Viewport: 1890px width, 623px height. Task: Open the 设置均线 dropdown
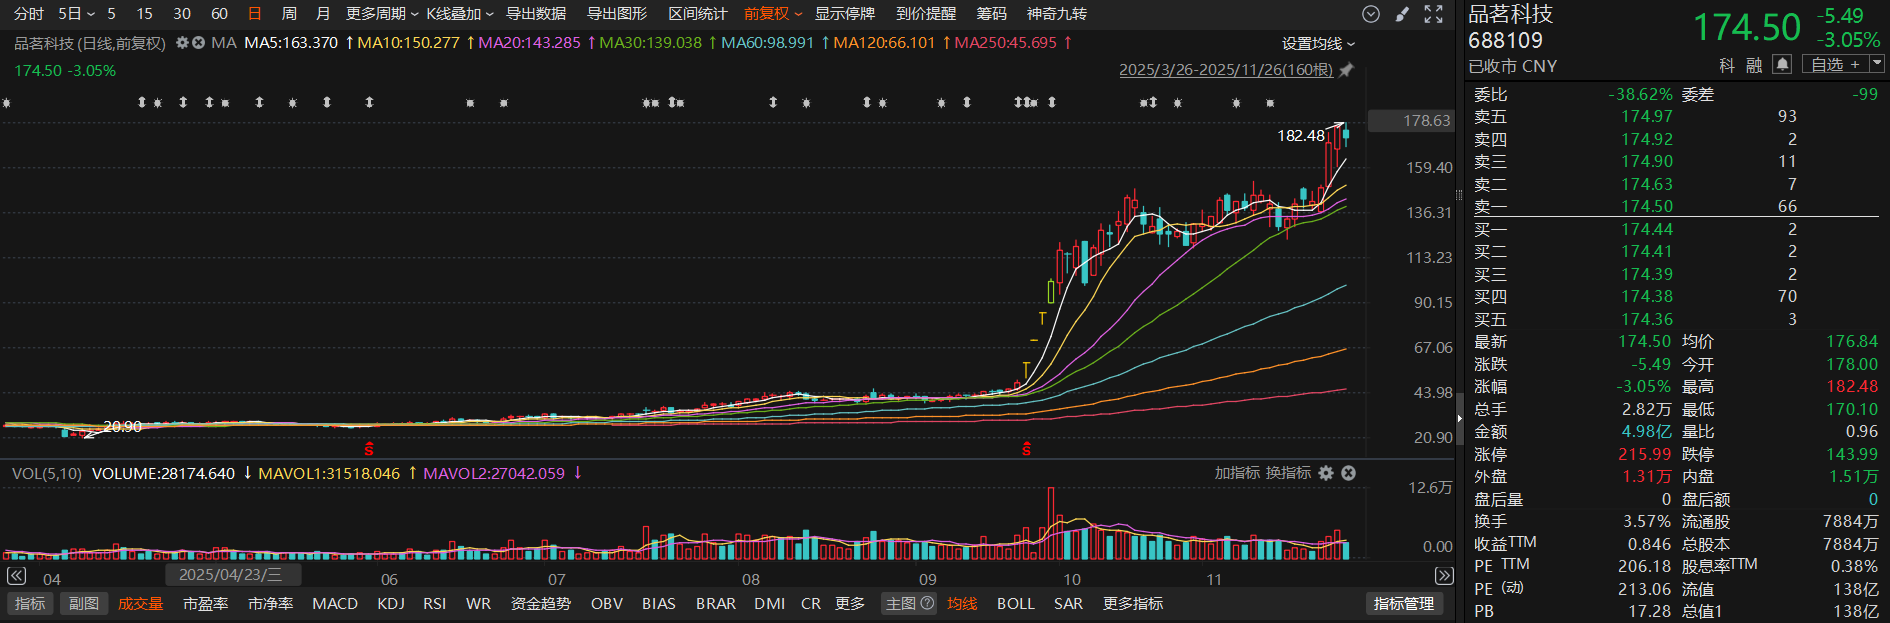(1318, 44)
